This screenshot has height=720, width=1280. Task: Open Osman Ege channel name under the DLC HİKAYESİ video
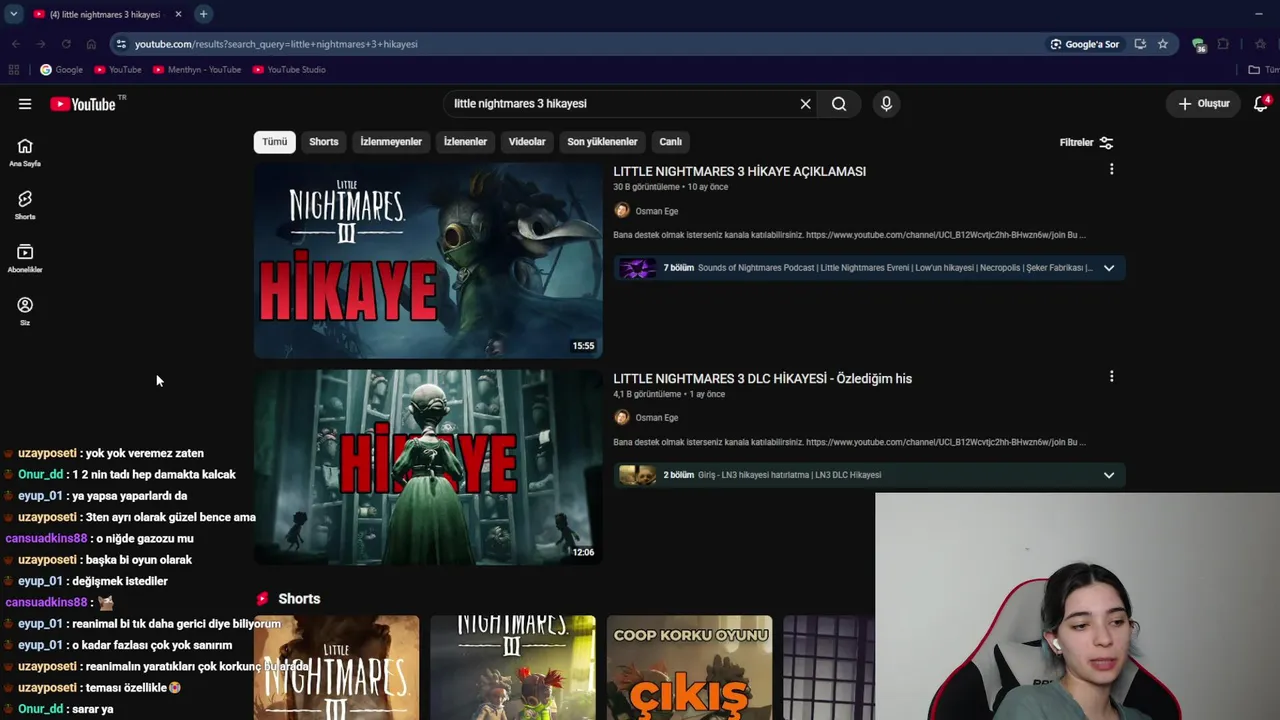(656, 418)
